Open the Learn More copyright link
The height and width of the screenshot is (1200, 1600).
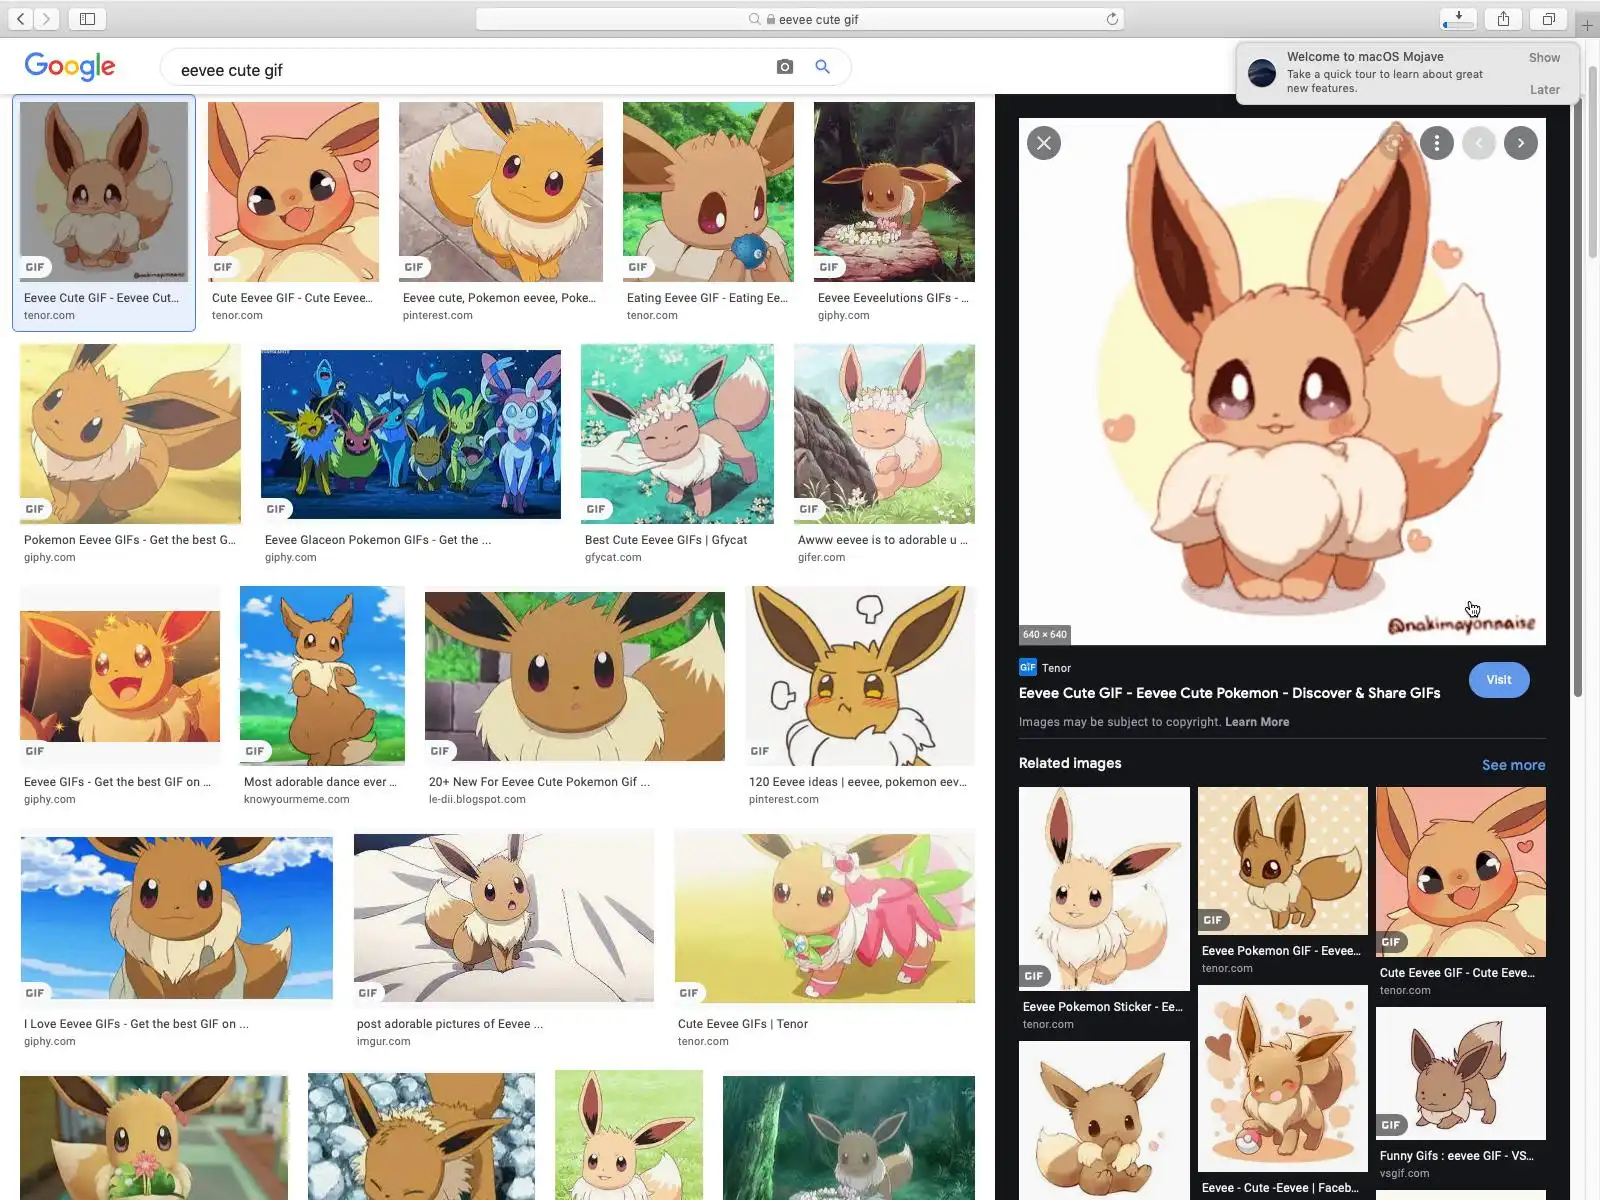pyautogui.click(x=1257, y=722)
